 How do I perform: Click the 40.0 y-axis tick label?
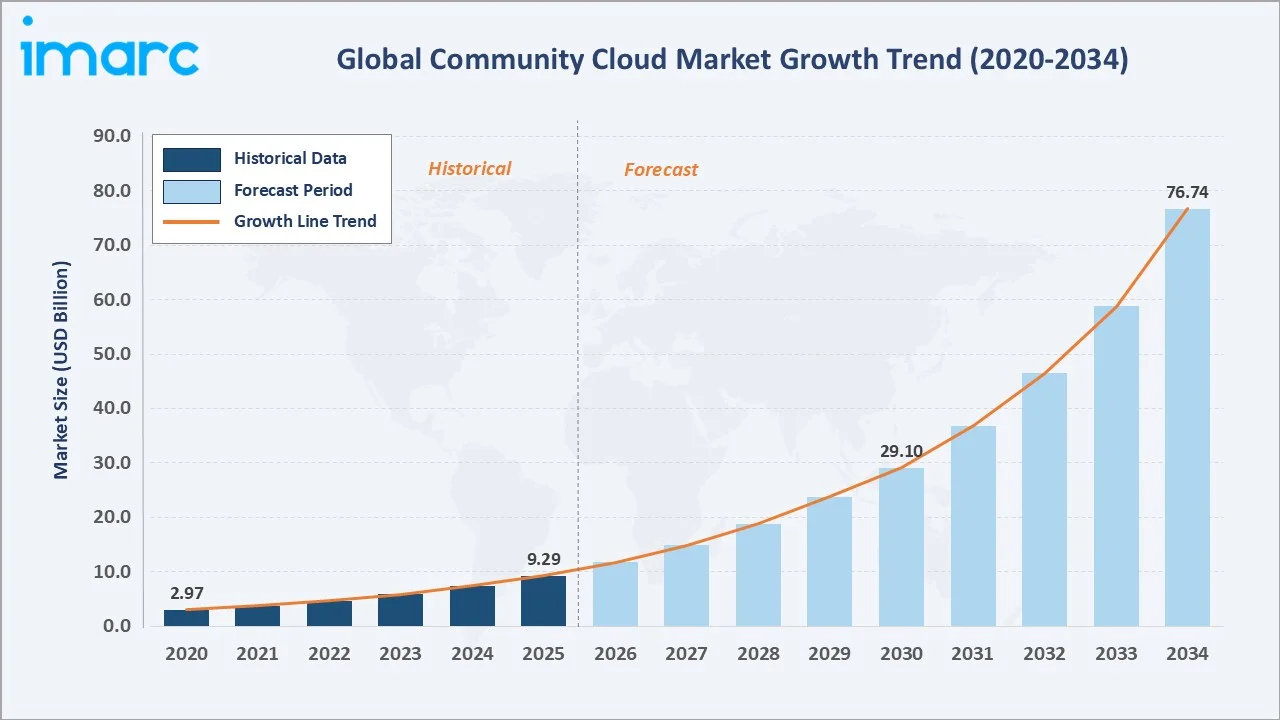tap(111, 408)
